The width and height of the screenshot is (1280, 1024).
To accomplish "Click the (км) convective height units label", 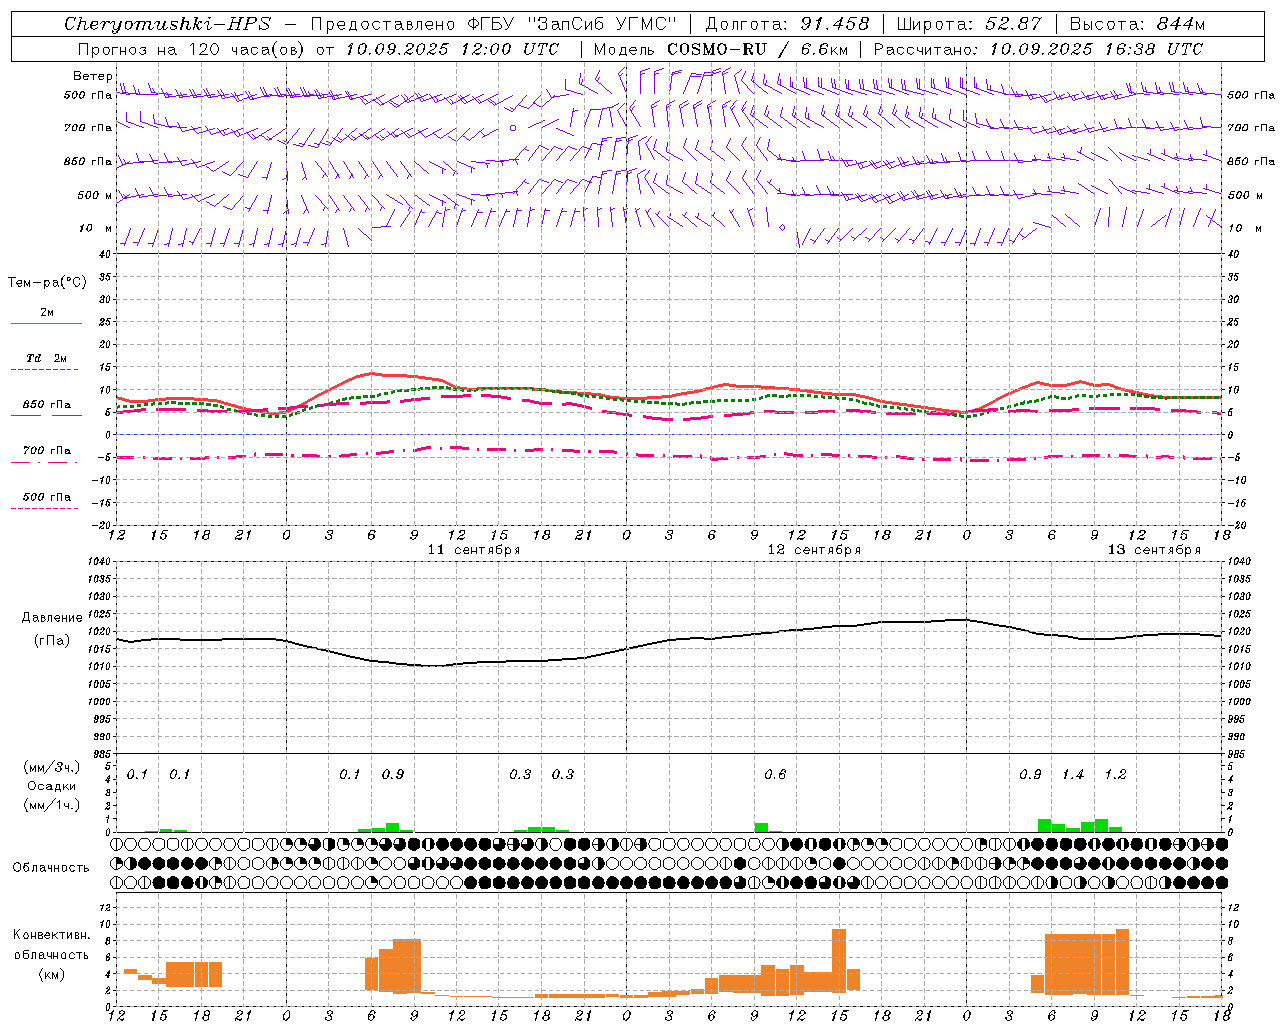I will tap(54, 973).
